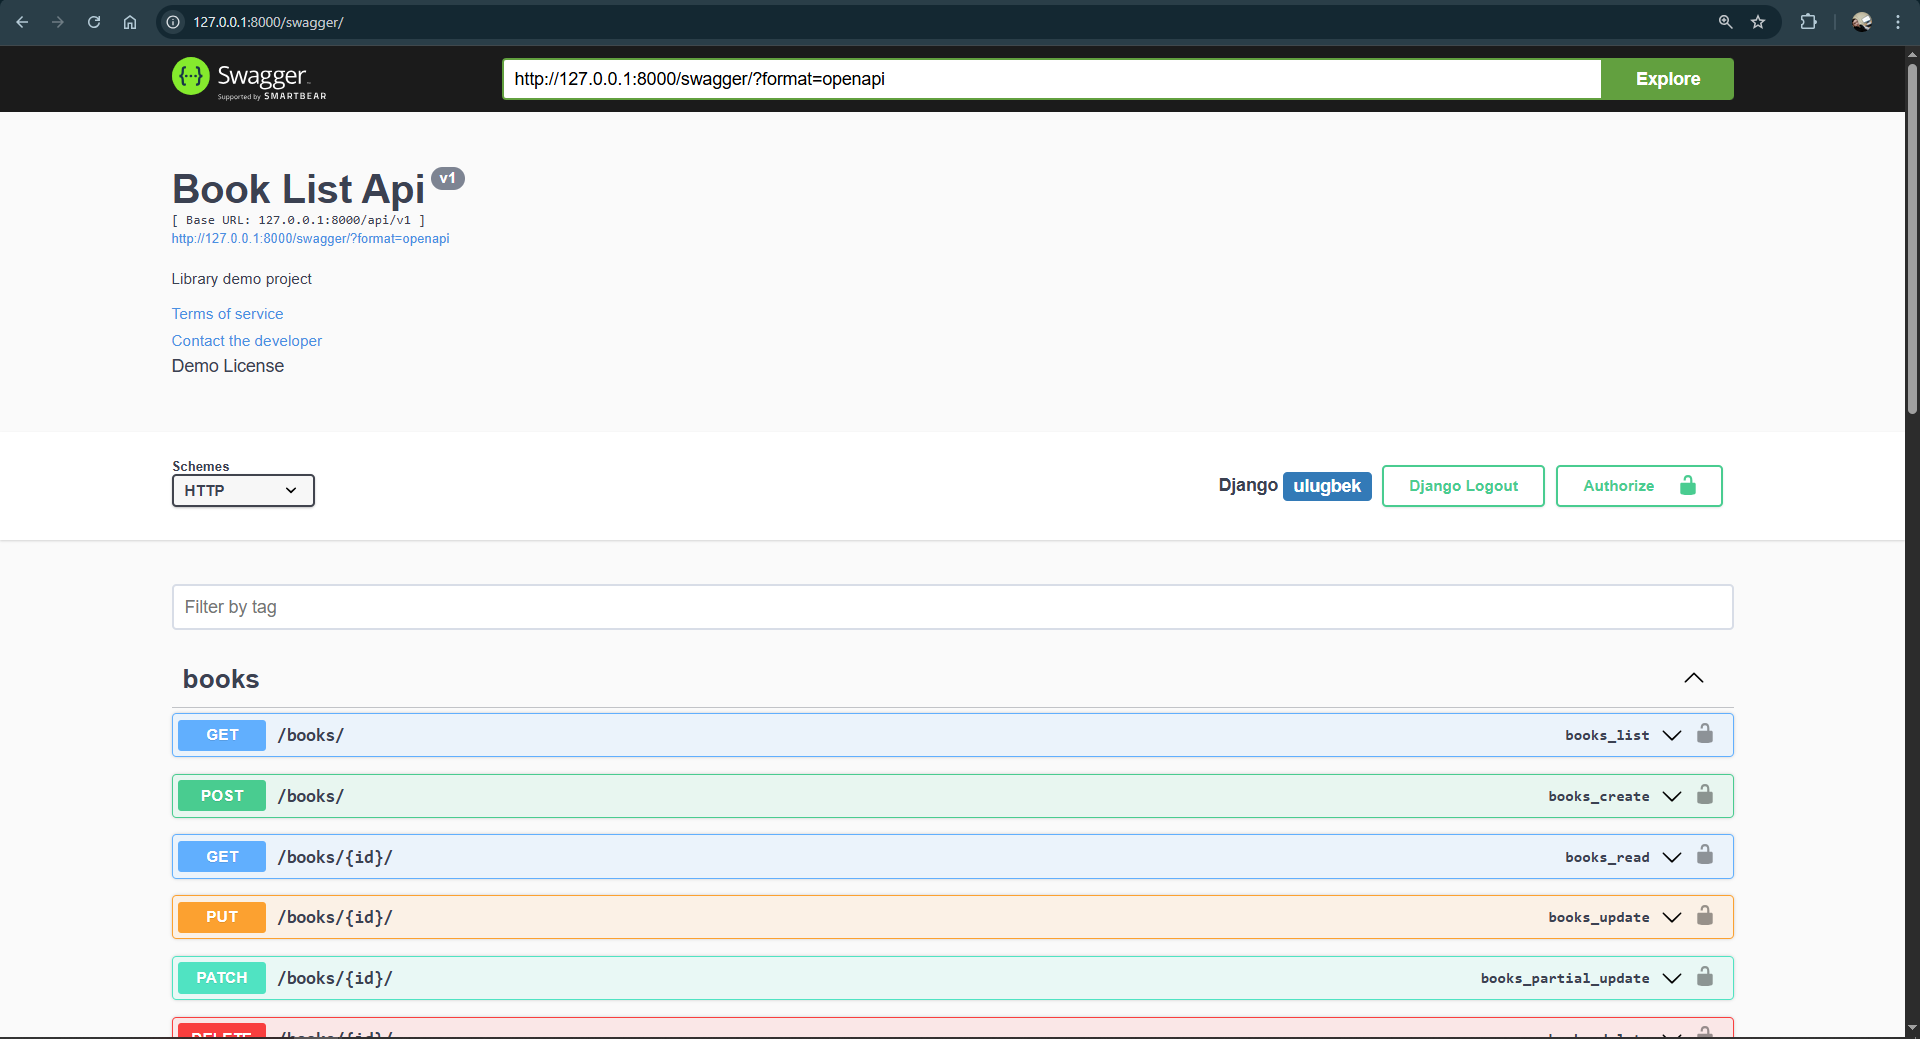Image resolution: width=1920 pixels, height=1039 pixels.
Task: Click the Contact the developer link
Action: [x=246, y=340]
